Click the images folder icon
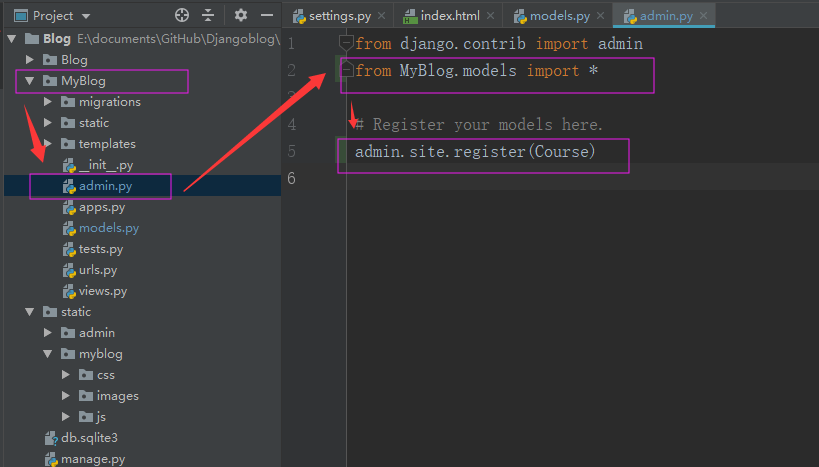Image resolution: width=819 pixels, height=467 pixels. (x=86, y=395)
